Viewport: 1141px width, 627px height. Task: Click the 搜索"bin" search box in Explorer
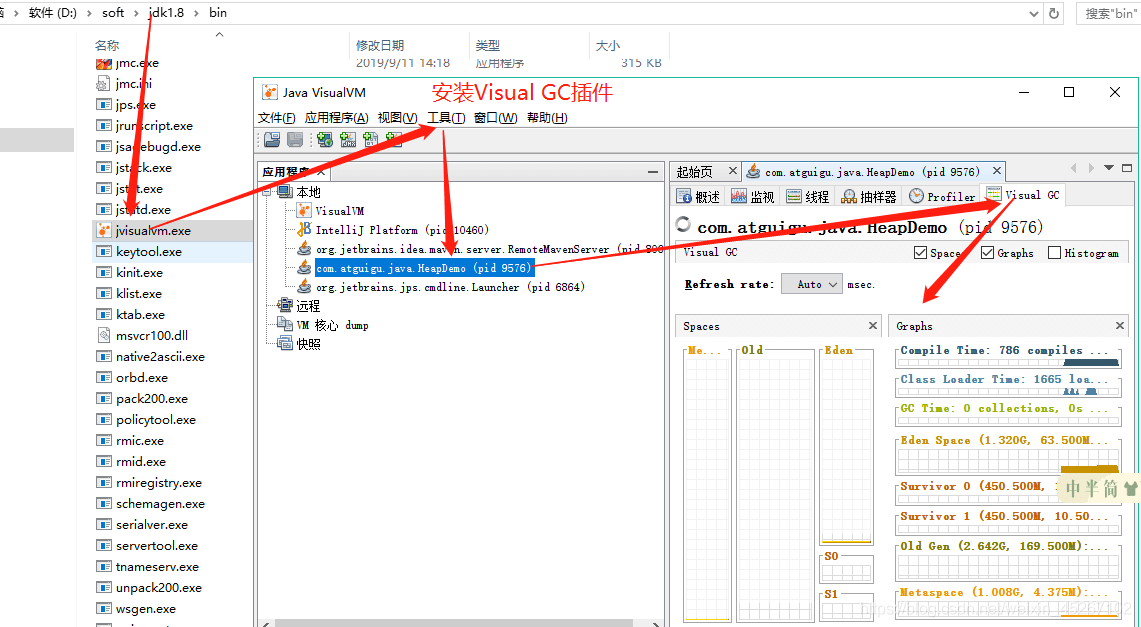pos(1108,13)
